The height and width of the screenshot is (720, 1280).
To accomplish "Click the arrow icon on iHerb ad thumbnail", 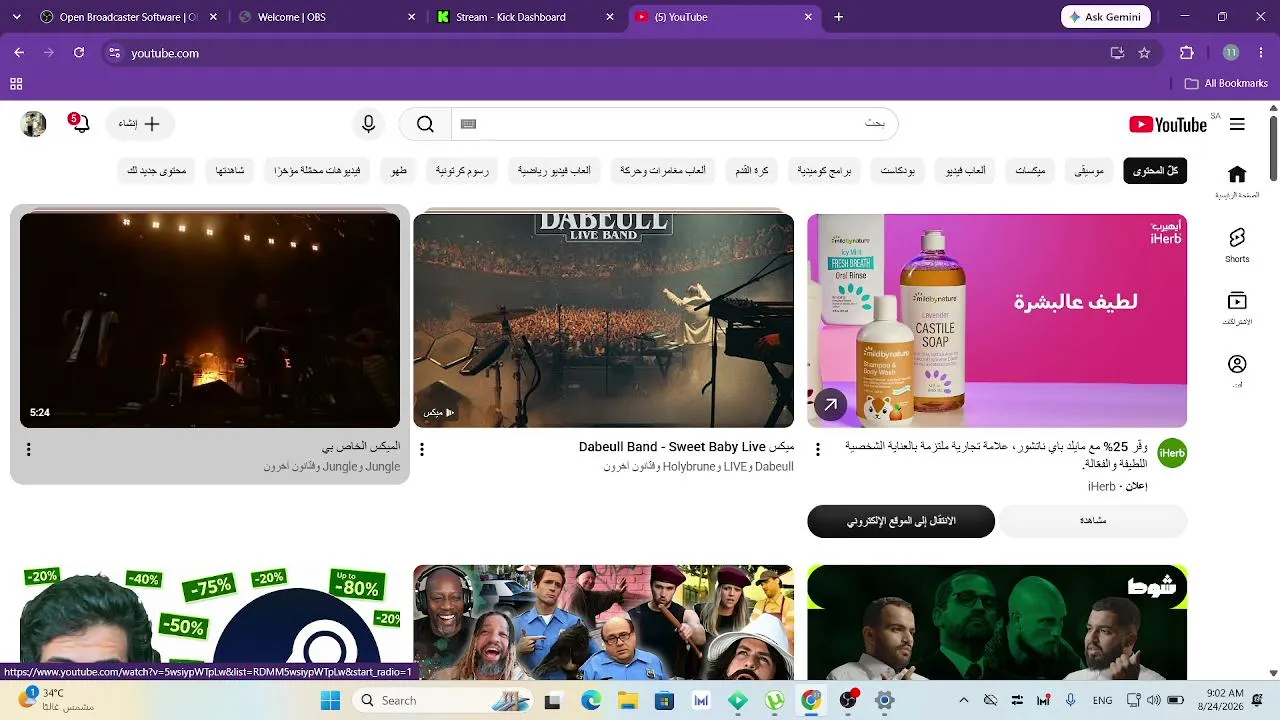I will tap(830, 405).
